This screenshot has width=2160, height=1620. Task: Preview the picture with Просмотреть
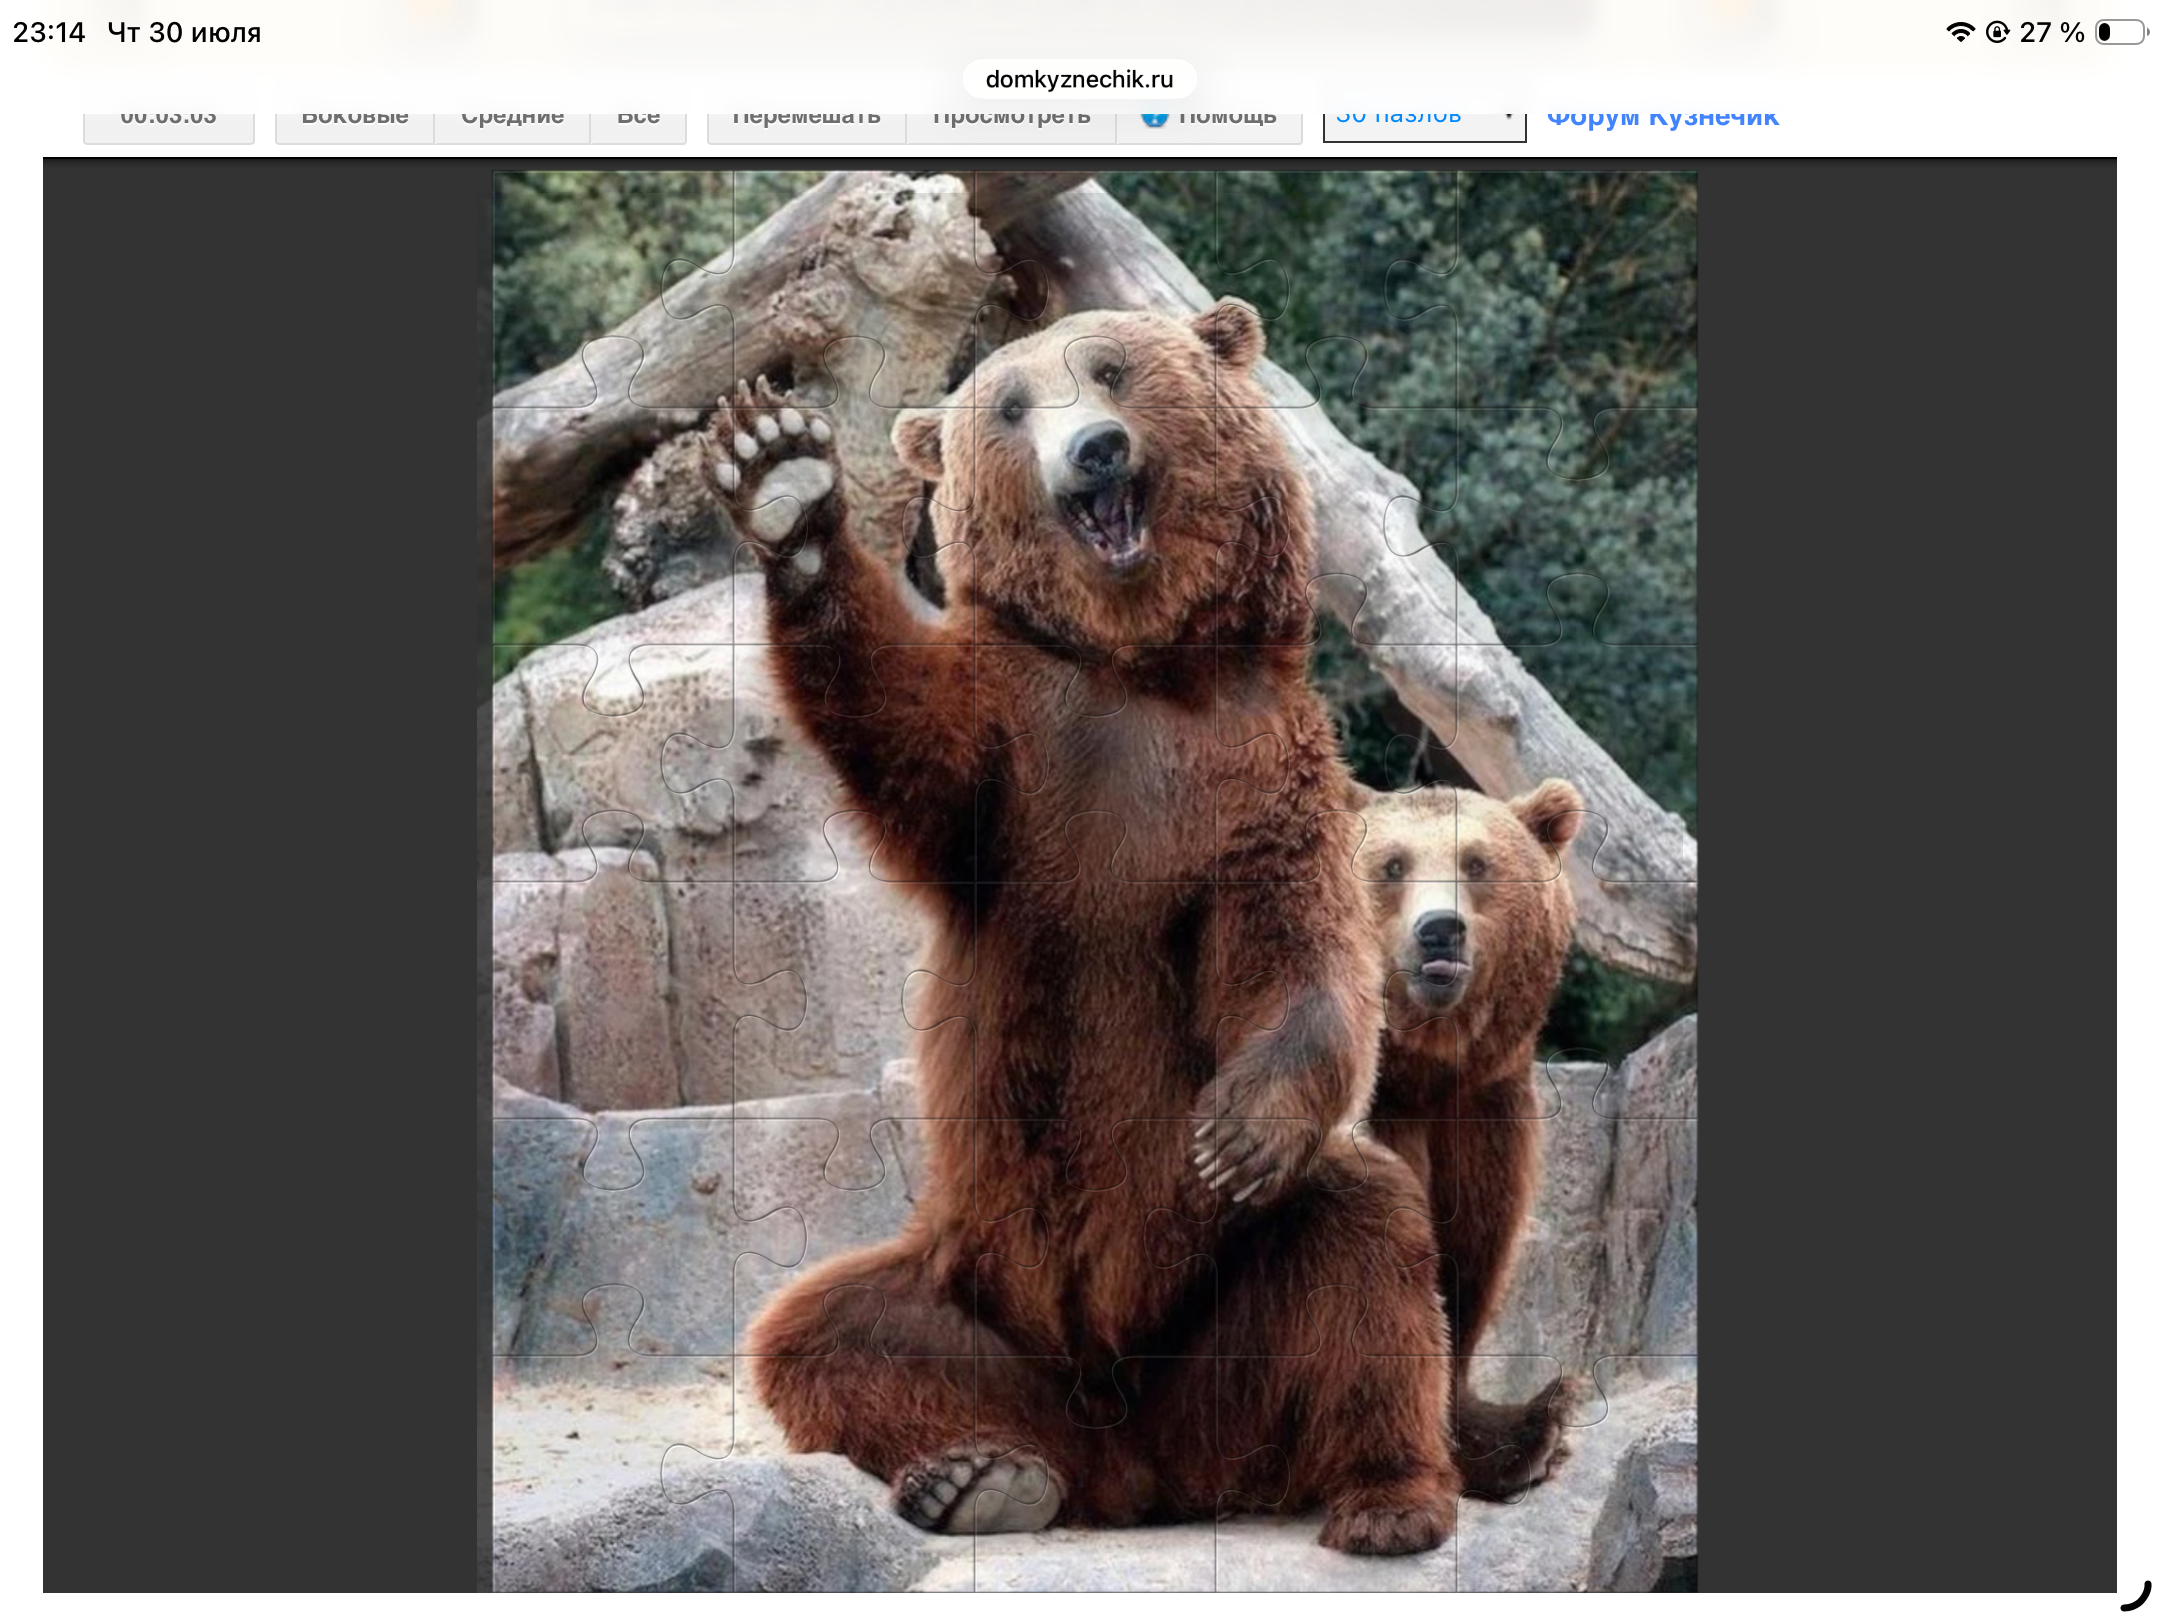click(x=1011, y=122)
